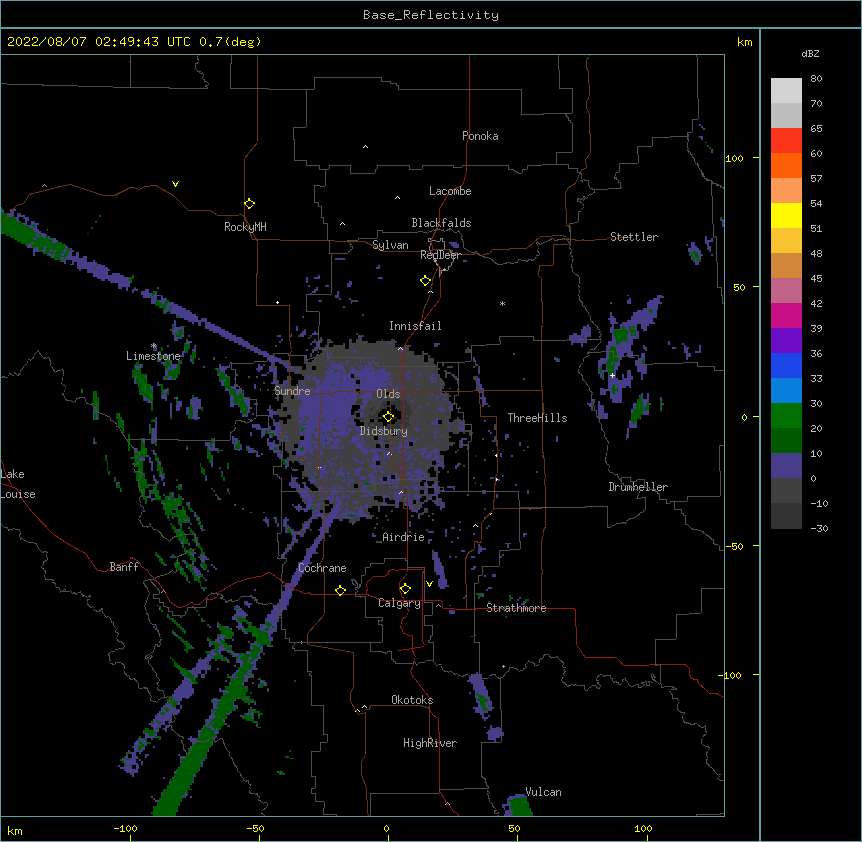Click the Lacombe city label

coord(450,191)
